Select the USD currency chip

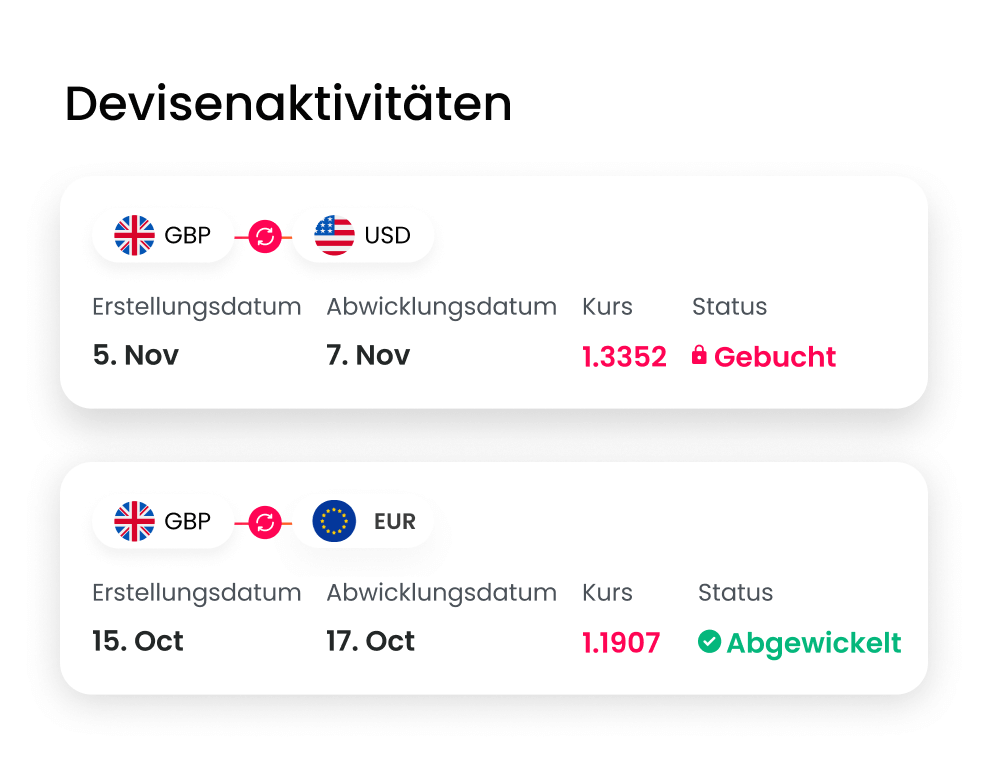point(364,236)
